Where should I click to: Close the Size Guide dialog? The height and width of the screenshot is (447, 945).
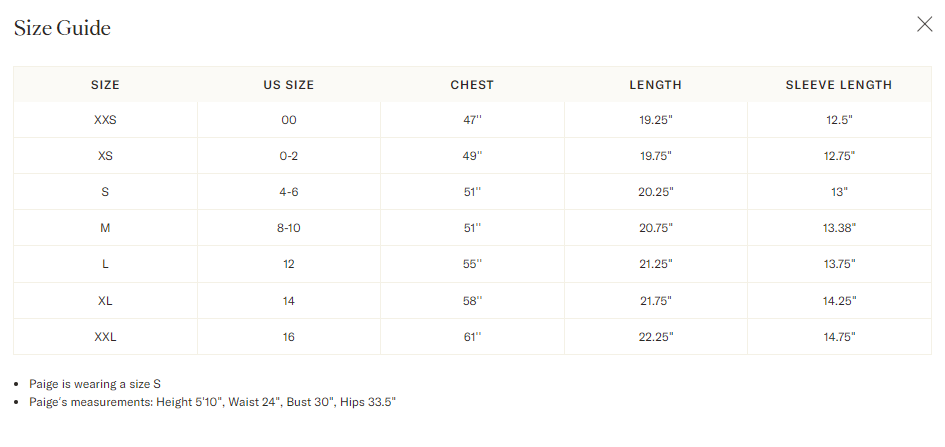[x=924, y=25]
